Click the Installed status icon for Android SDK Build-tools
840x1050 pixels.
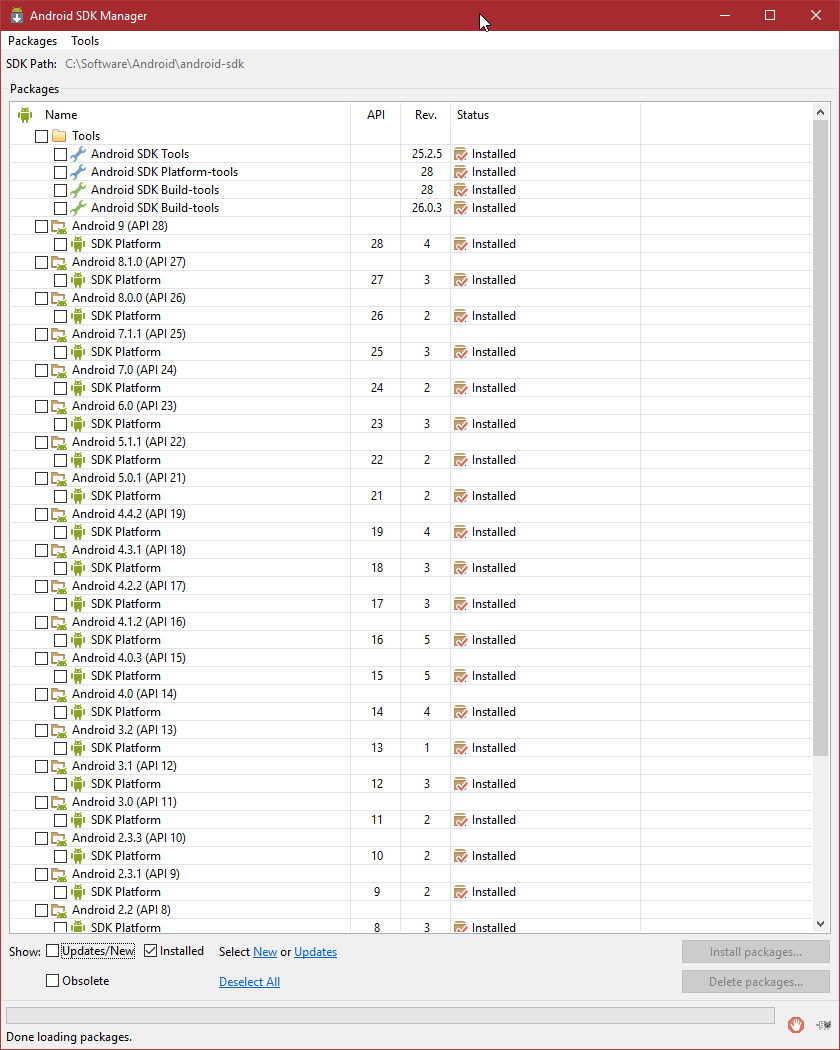(x=461, y=189)
